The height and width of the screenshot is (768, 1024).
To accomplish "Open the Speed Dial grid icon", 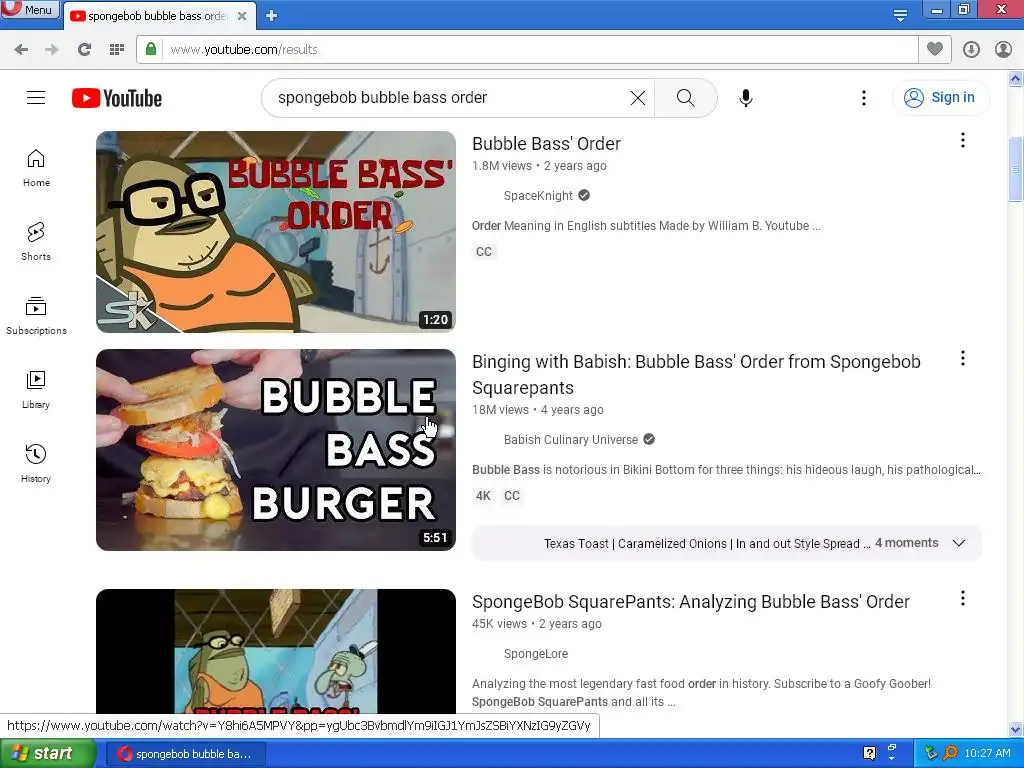I will coord(117,50).
